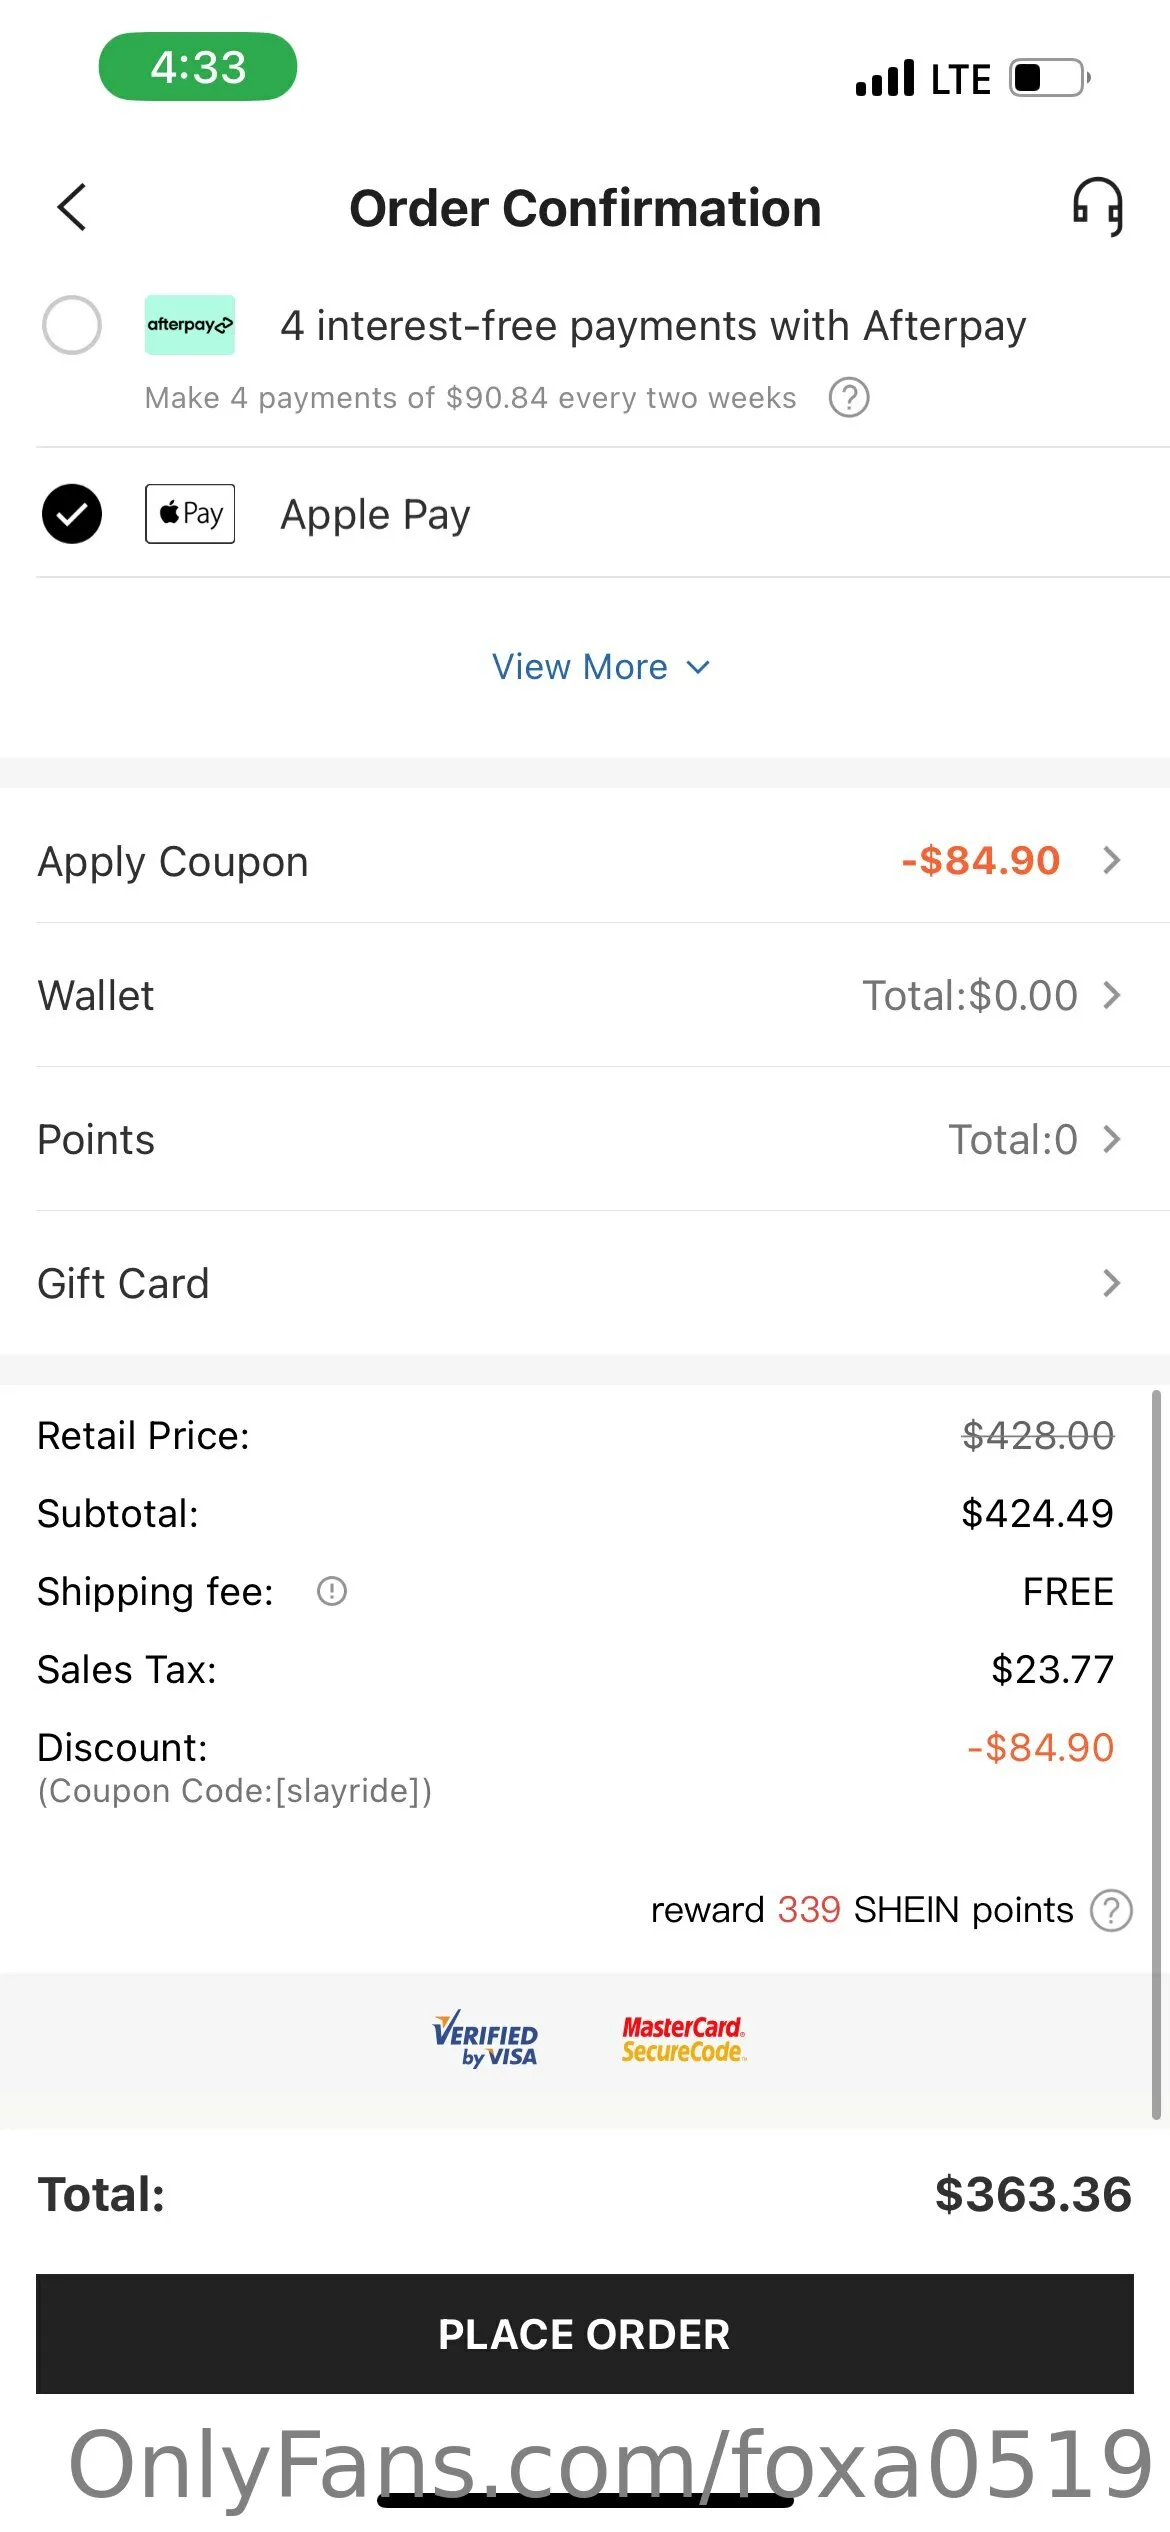This screenshot has height=2532, width=1170.
Task: Tap the back arrow icon
Action: (72, 208)
